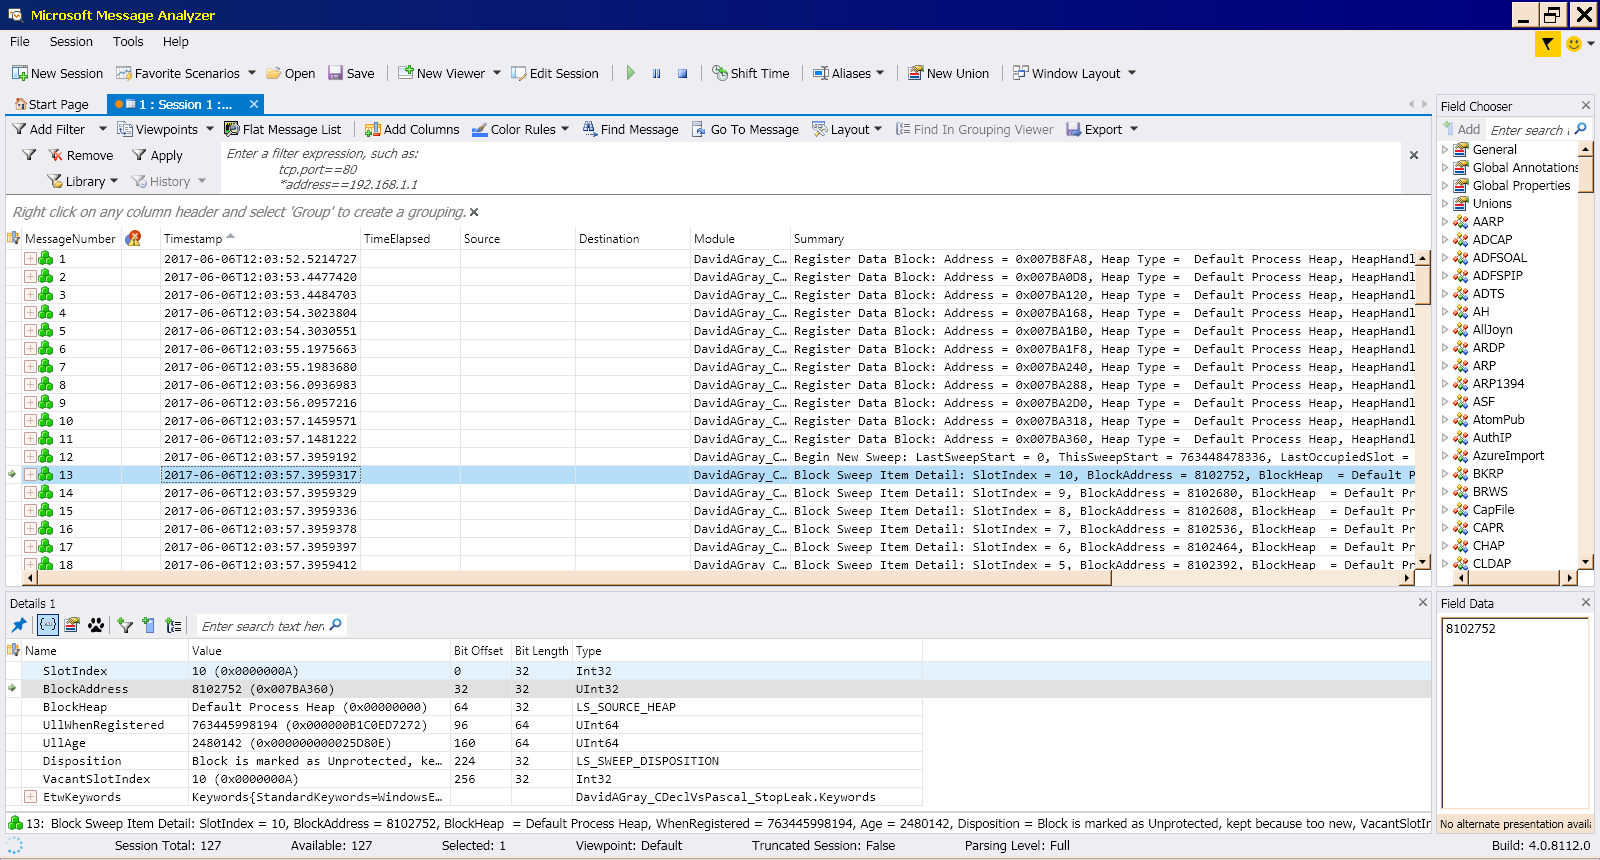Open Aliases dropdown
Image resolution: width=1600 pixels, height=860 pixels.
coord(848,73)
